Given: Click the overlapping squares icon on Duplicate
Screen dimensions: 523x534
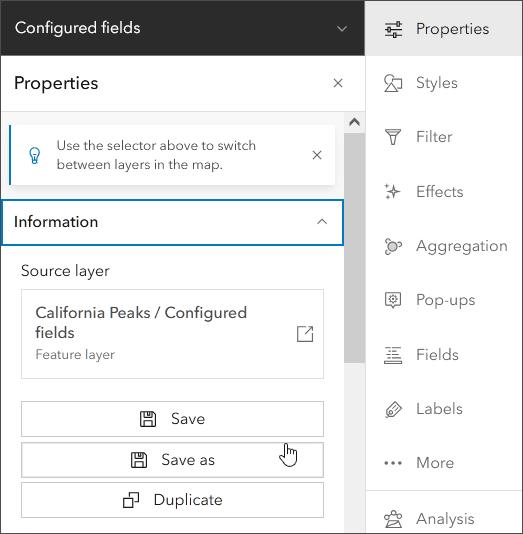Looking at the screenshot, I should [131, 500].
